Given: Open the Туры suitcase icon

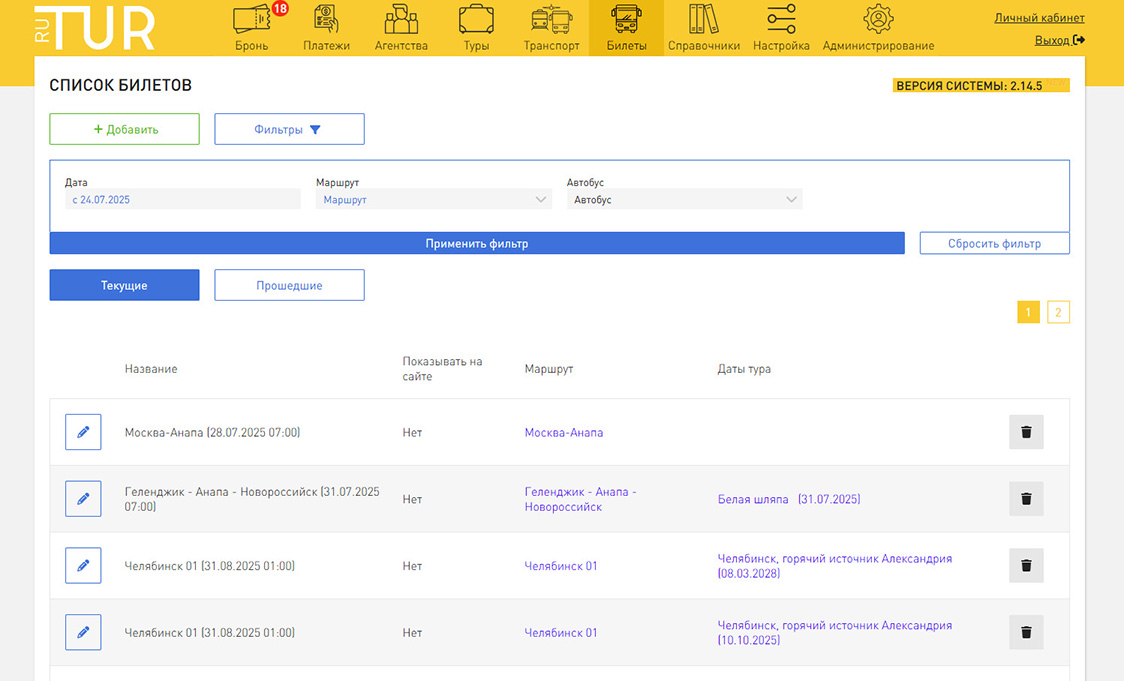Looking at the screenshot, I should (x=476, y=19).
